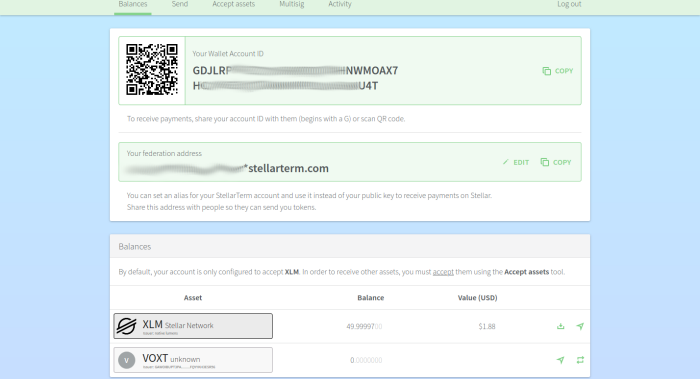Click the underlined accept link in Balances
The height and width of the screenshot is (379, 700).
(443, 272)
